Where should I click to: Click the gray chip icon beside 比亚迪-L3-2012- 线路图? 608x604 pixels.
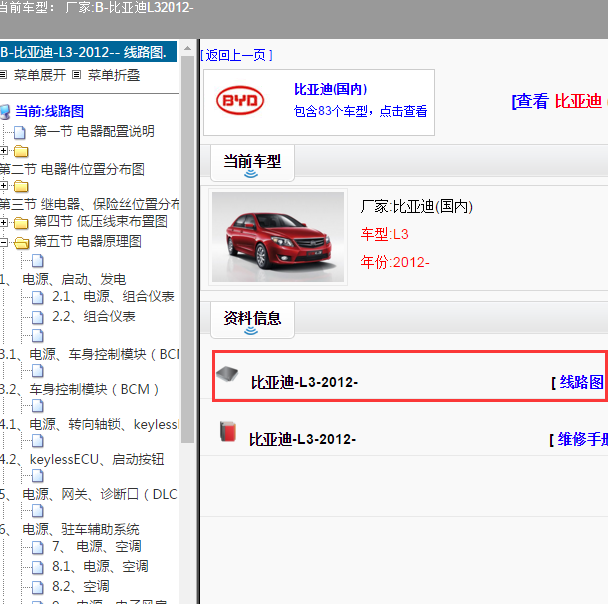227,374
